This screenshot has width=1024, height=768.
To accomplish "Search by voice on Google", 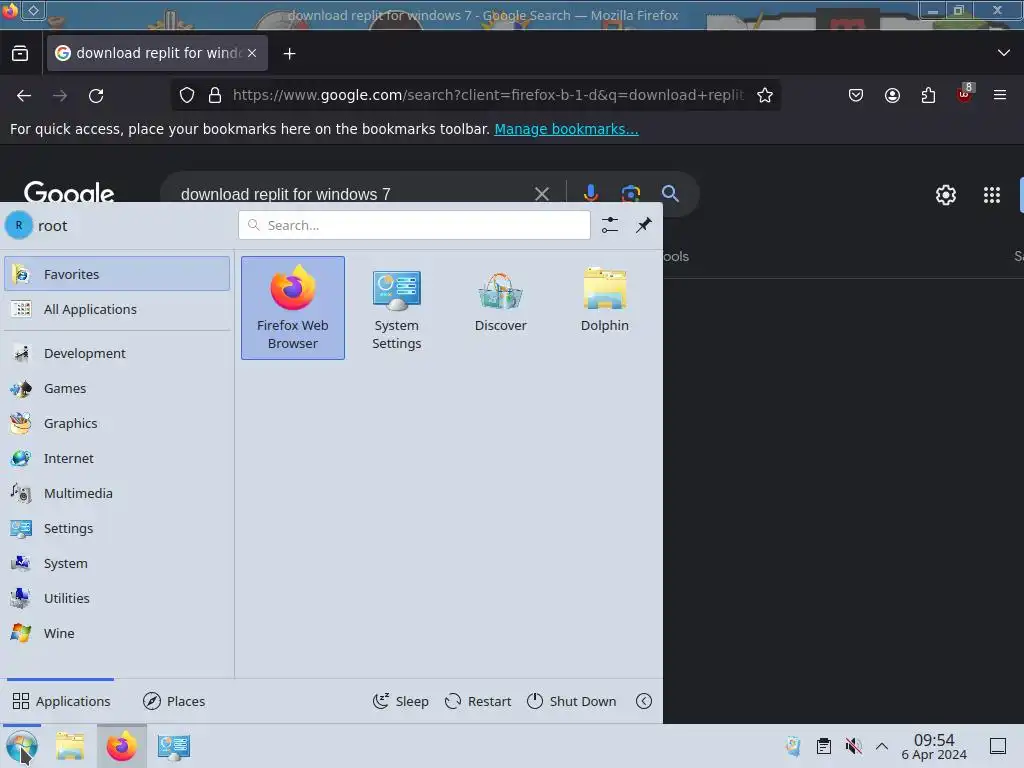I will (590, 193).
